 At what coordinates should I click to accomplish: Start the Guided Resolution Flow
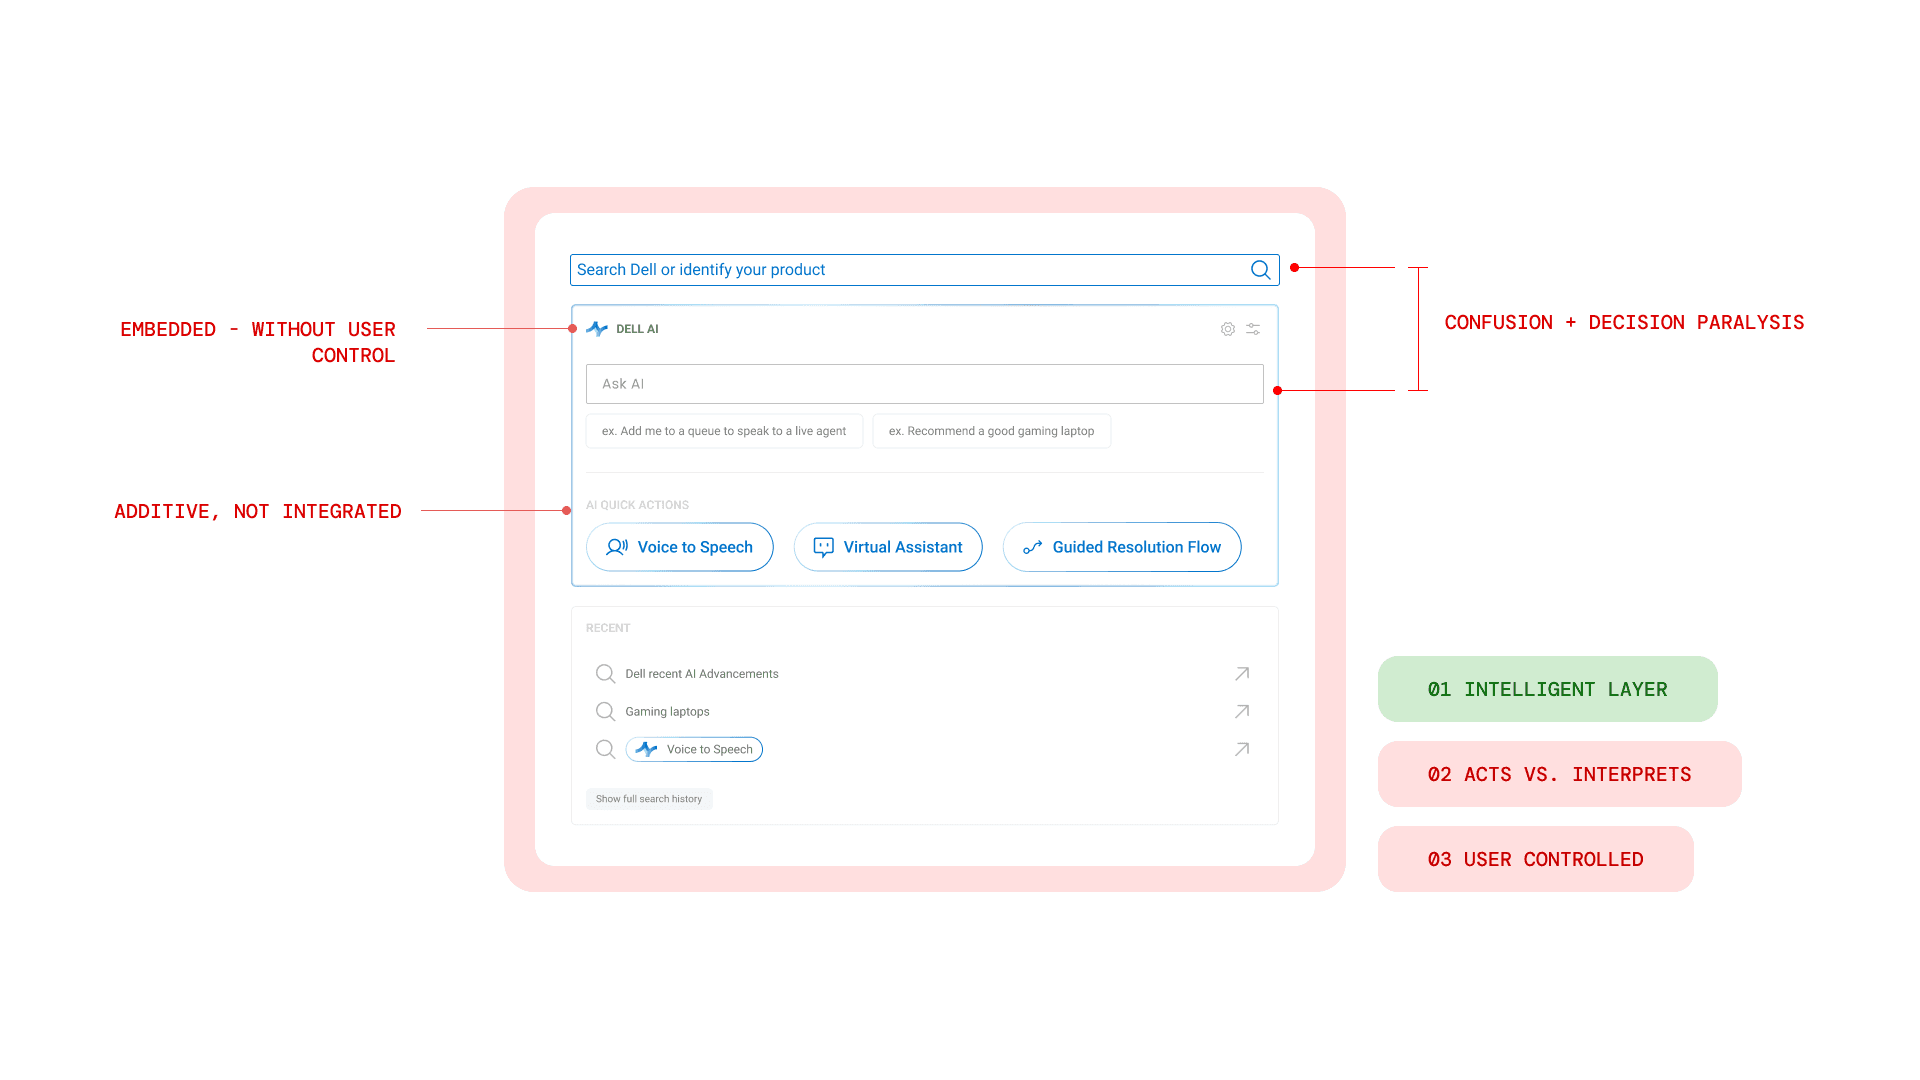coord(1122,547)
